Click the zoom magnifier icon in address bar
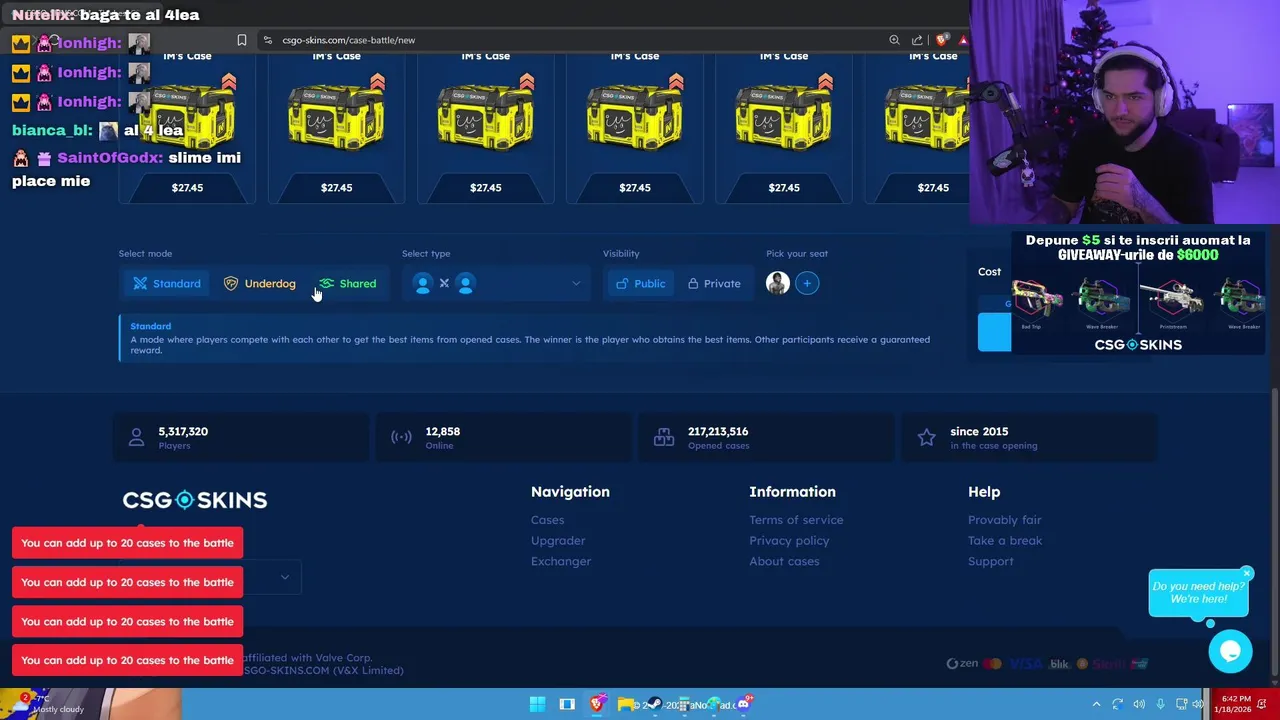This screenshot has height=720, width=1280. (x=894, y=40)
